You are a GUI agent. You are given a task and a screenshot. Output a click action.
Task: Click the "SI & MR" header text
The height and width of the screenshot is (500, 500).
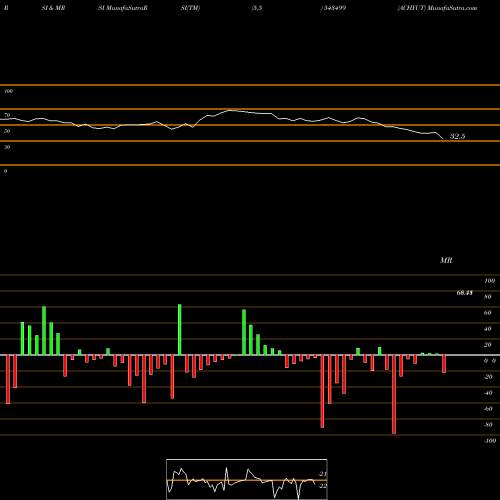pos(53,8)
